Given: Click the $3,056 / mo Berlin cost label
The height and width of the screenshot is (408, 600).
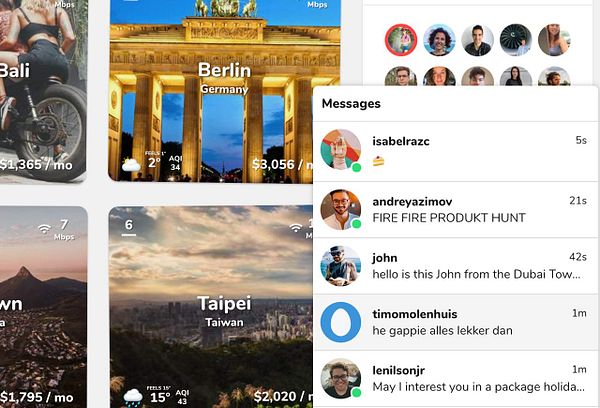Looking at the screenshot, I should coord(282,165).
